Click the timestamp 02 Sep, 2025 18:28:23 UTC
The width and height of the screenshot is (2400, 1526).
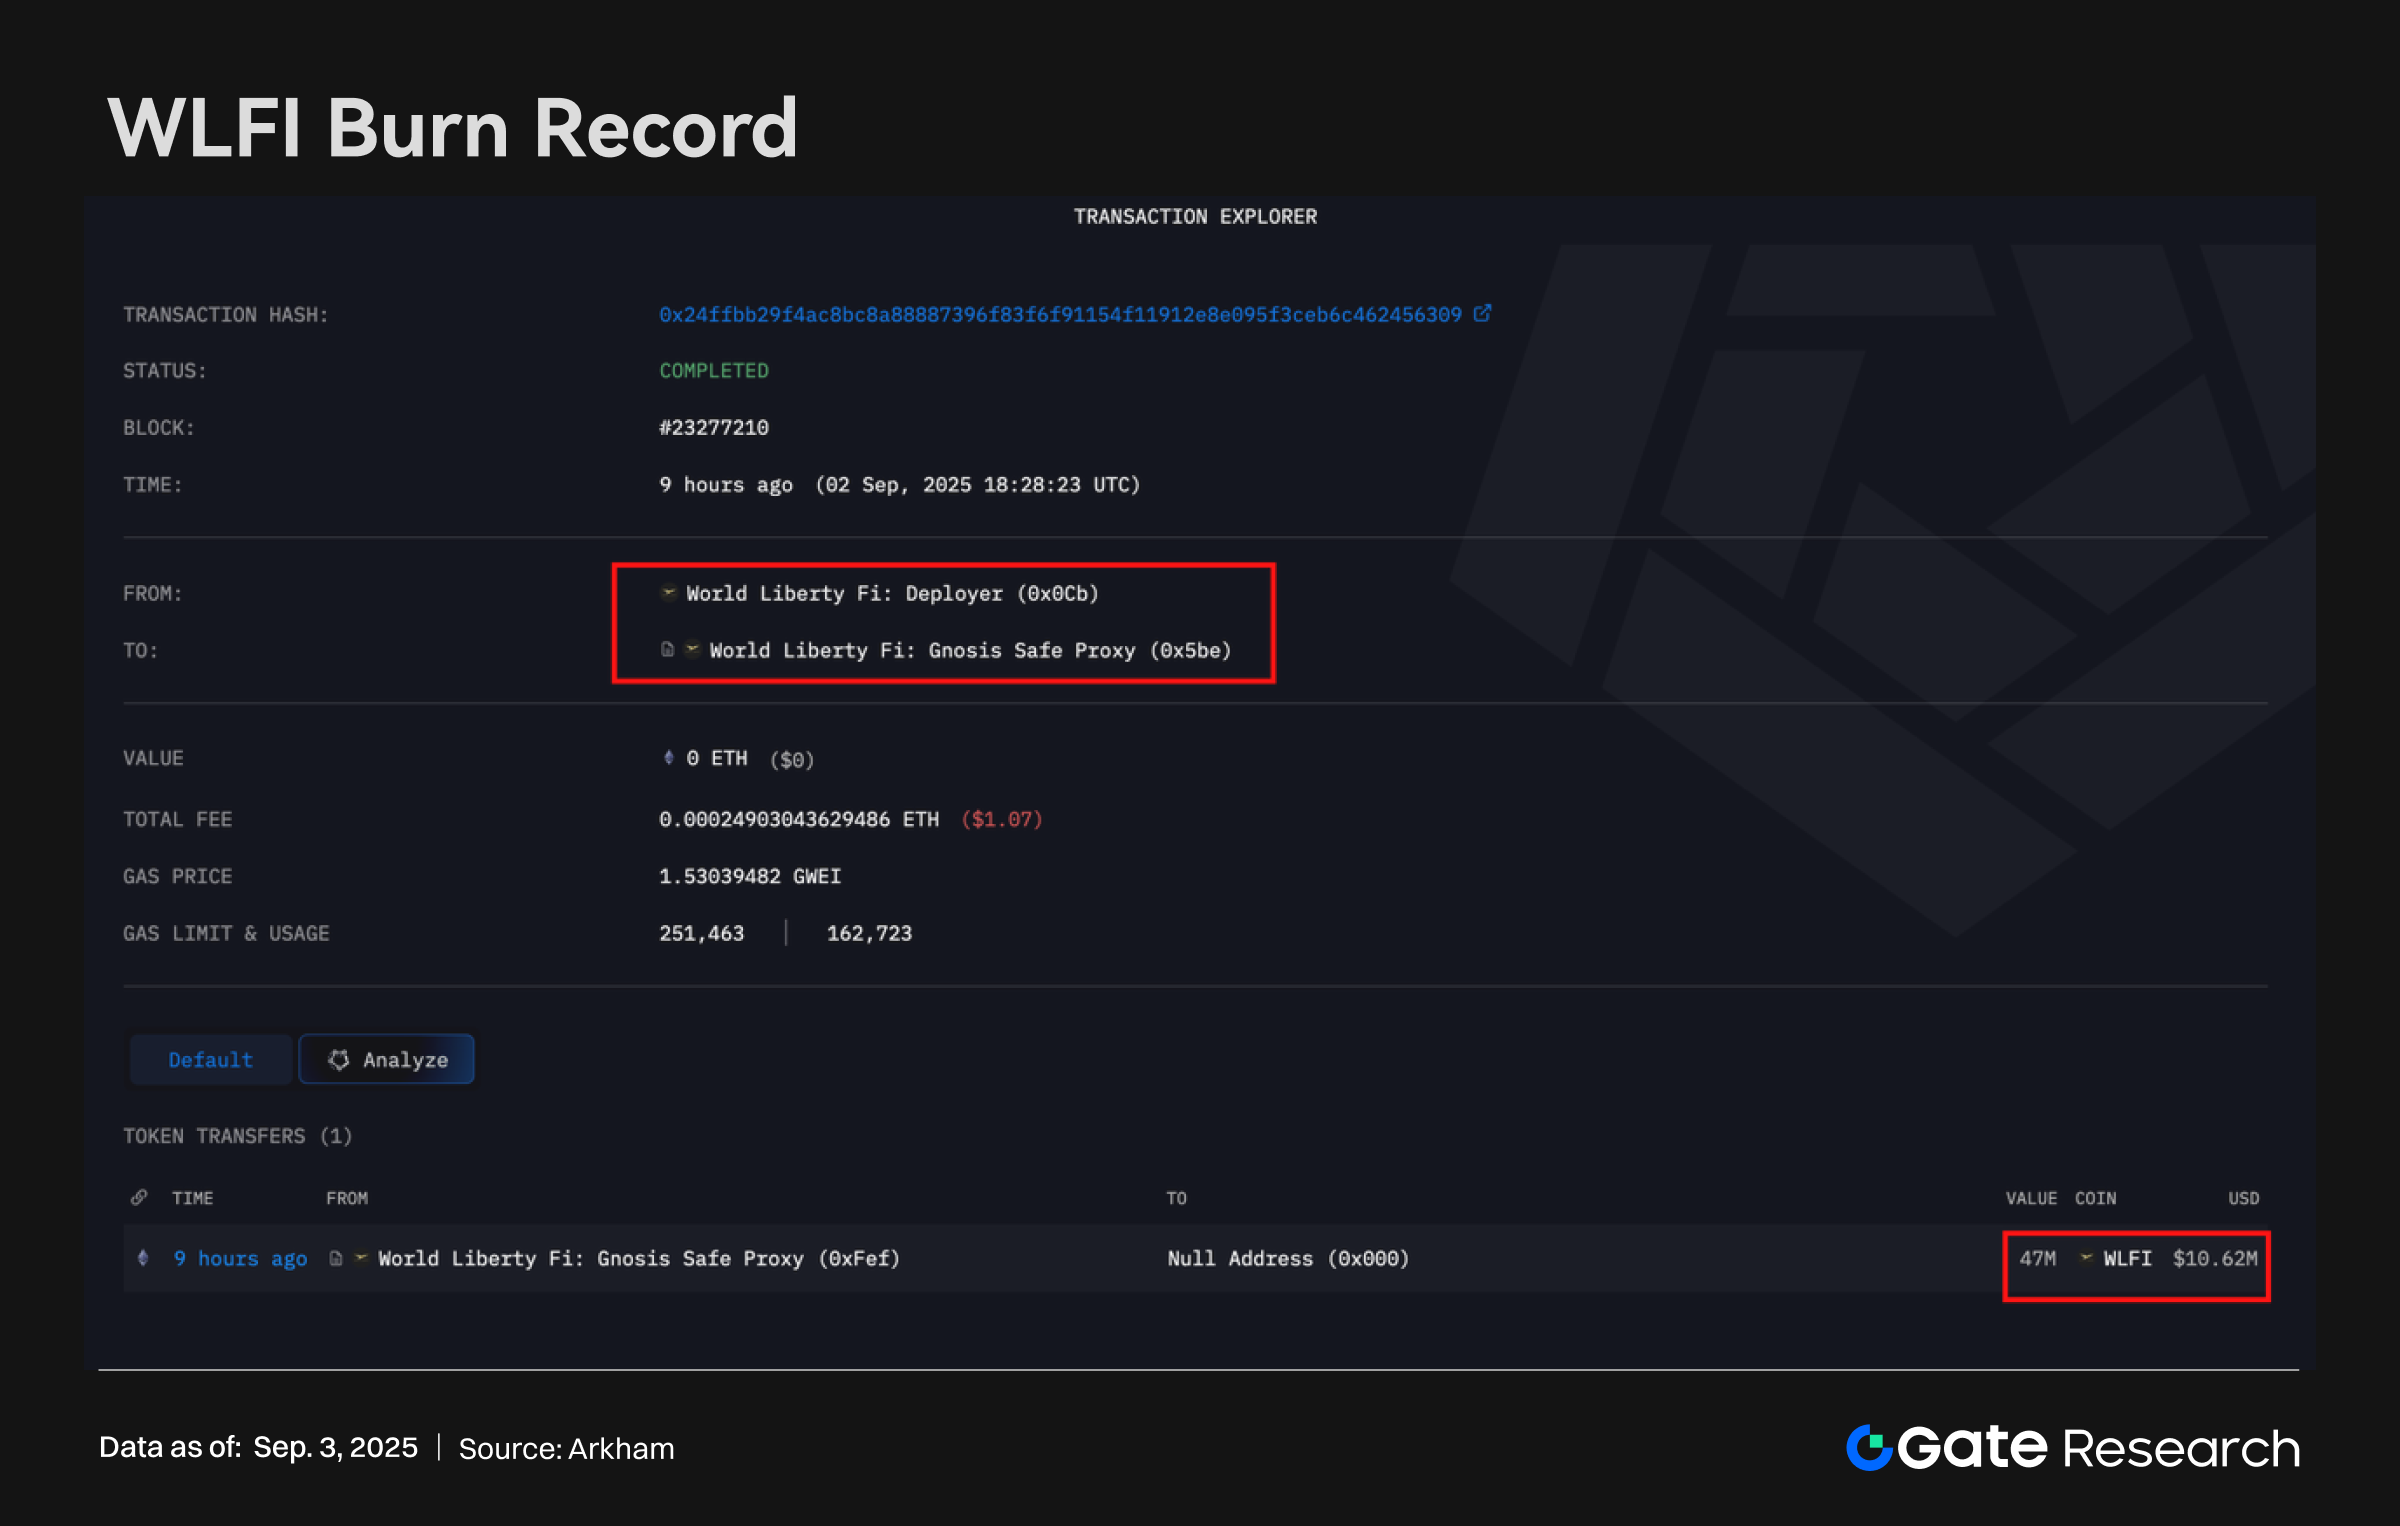(978, 484)
